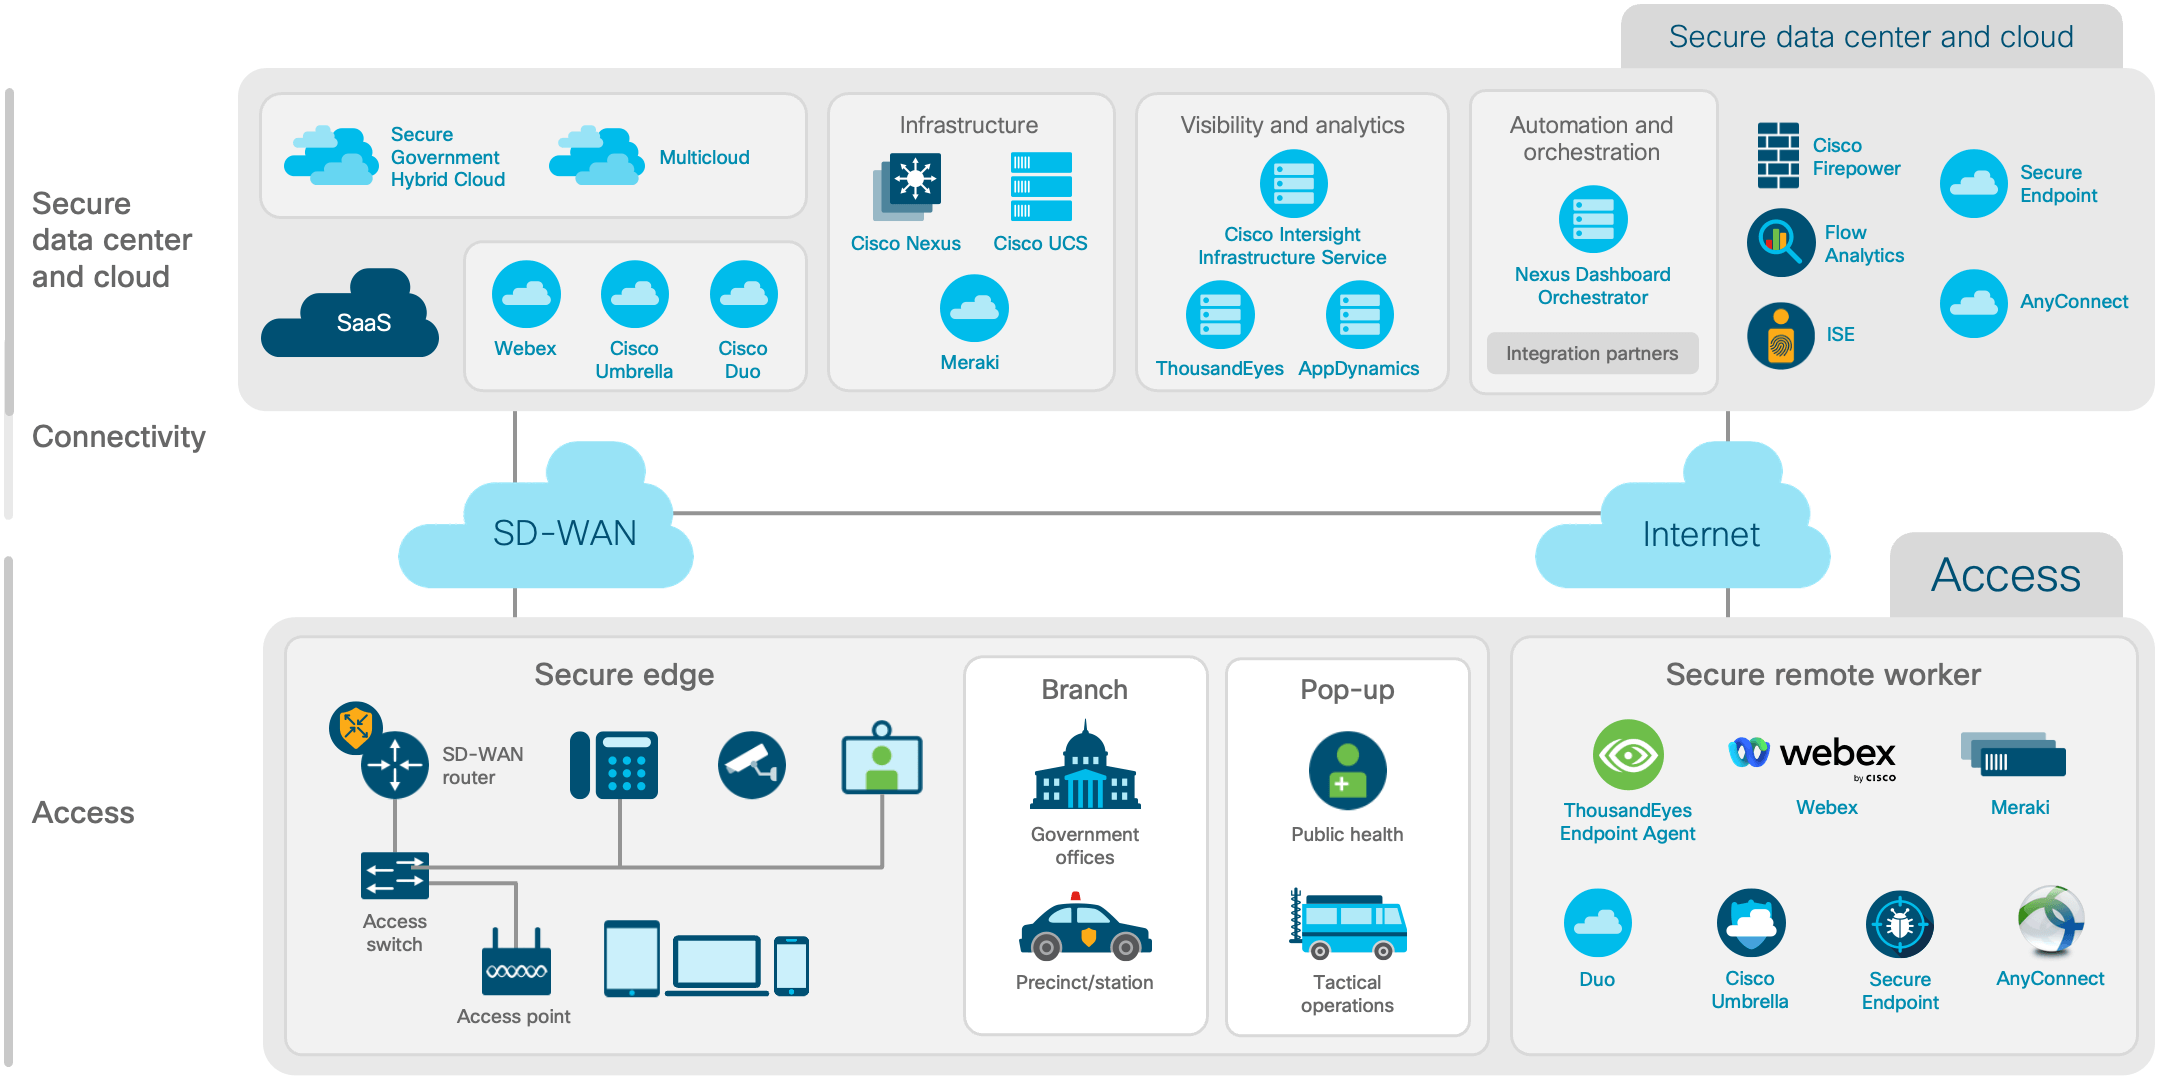Select the AnyConnect cloud icon at top
Screen dimensions: 2160x1080
point(1974,303)
